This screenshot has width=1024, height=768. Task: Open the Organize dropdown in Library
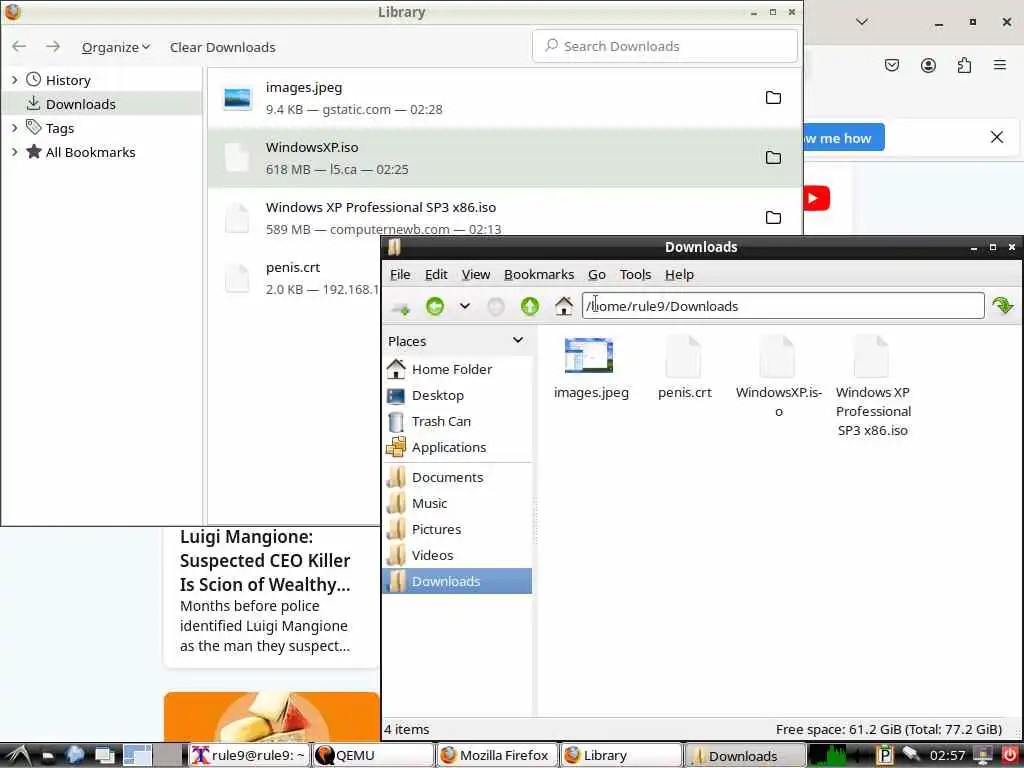pos(116,47)
